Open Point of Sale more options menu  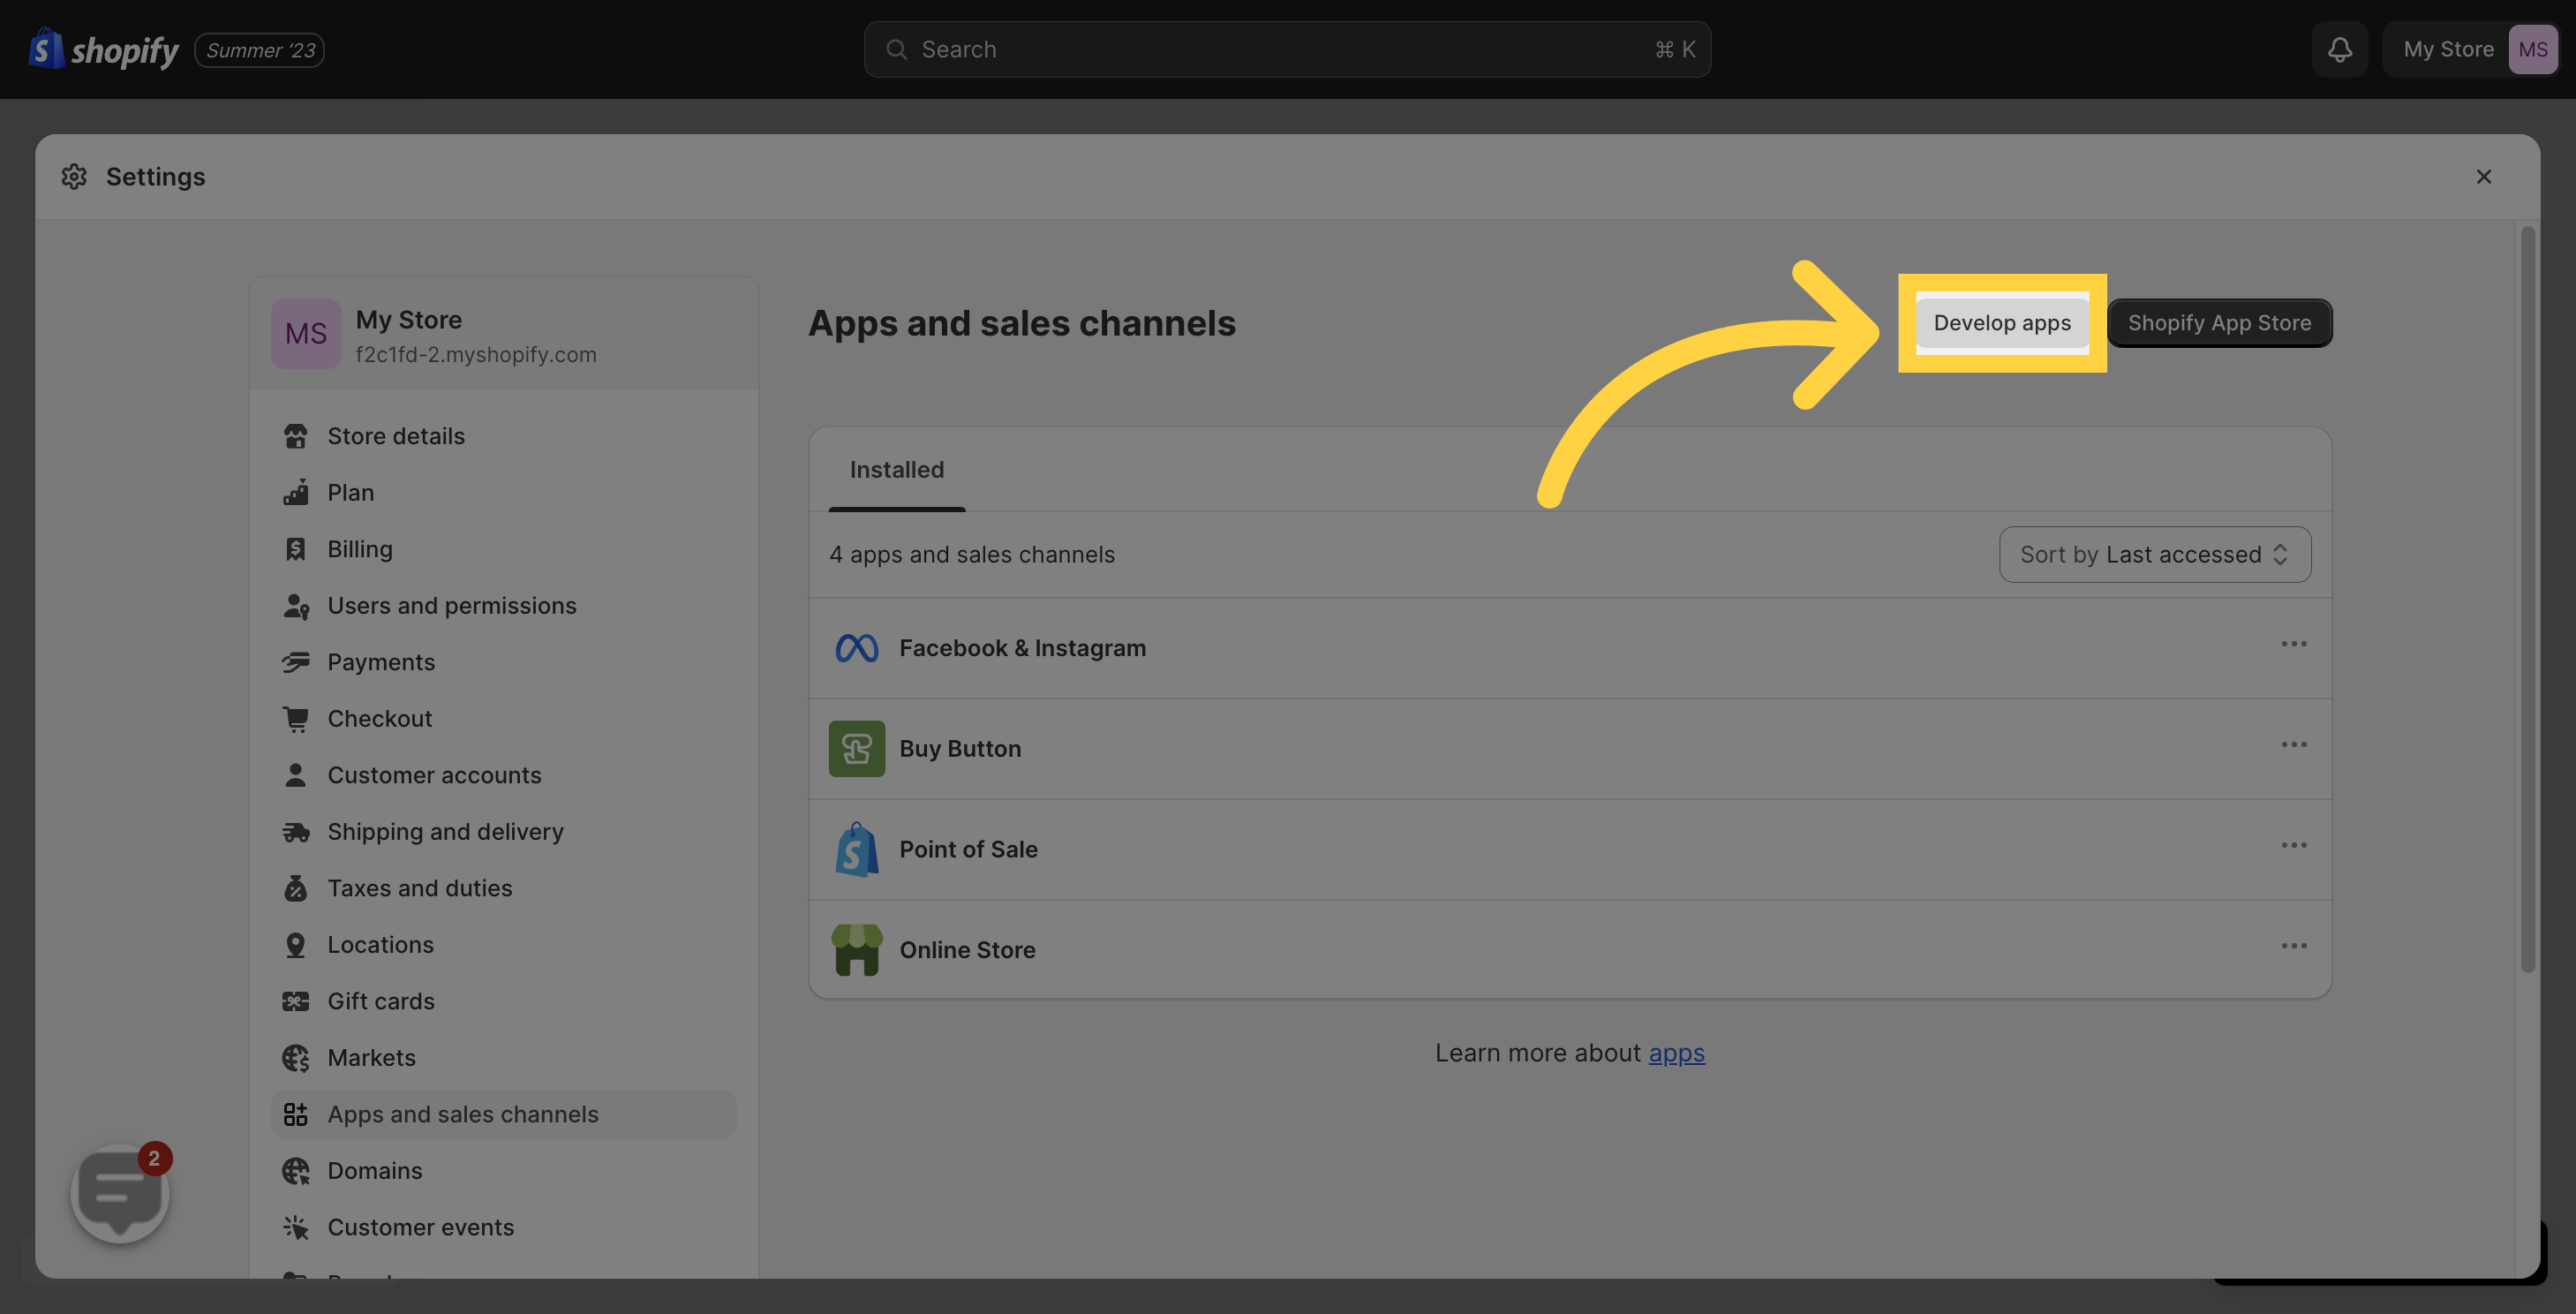click(2293, 845)
